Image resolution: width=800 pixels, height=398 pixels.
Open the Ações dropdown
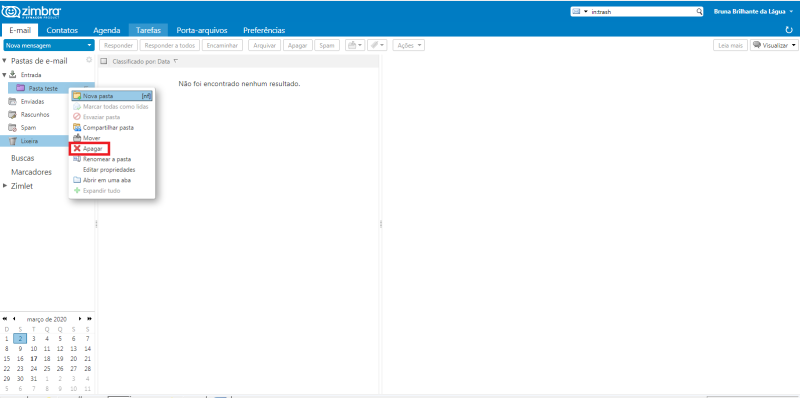(409, 45)
